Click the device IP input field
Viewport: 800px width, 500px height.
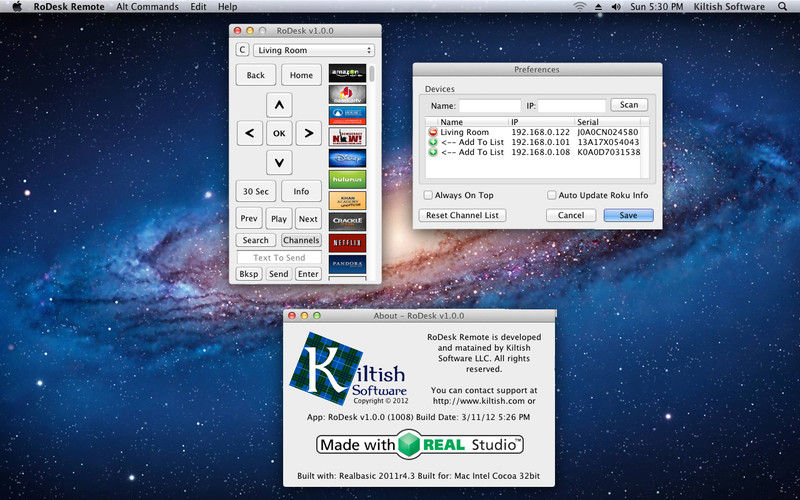[571, 106]
